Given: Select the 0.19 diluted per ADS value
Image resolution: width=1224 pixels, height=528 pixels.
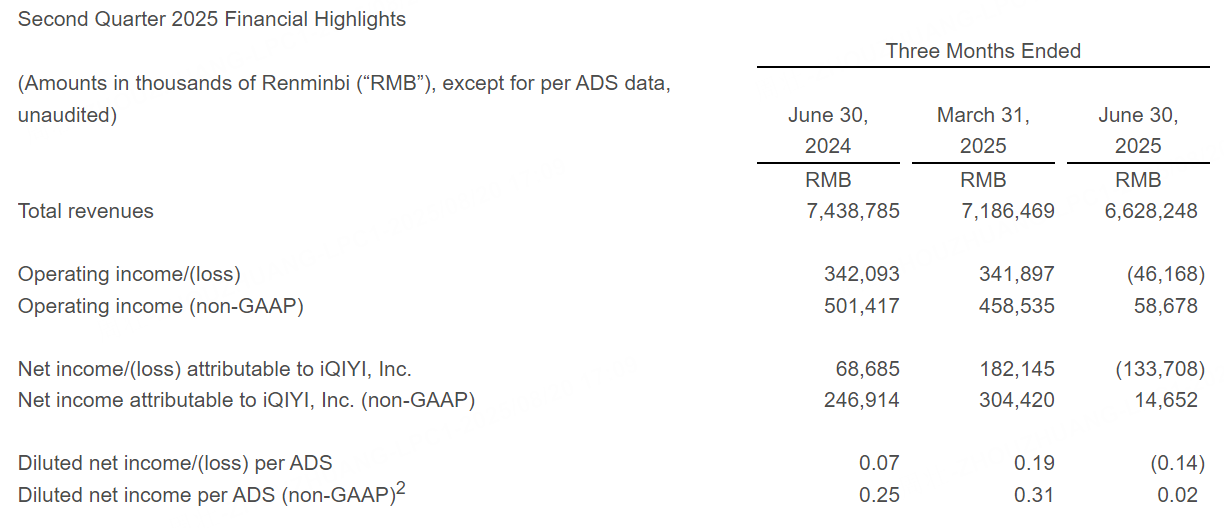Looking at the screenshot, I should coord(1034,463).
